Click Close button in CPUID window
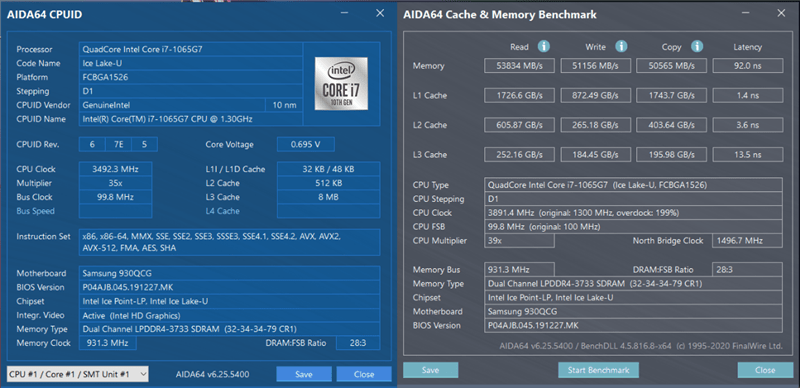 tap(364, 374)
